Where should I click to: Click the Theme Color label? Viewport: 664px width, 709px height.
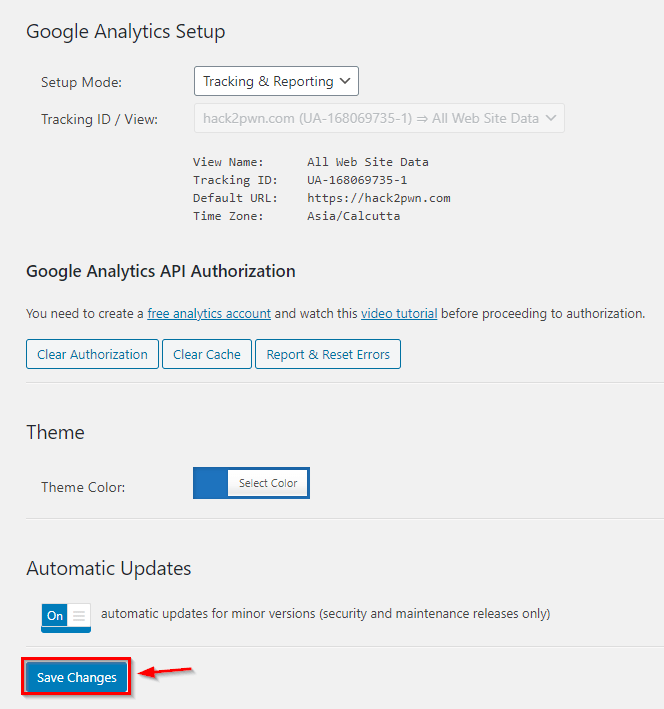(x=83, y=487)
